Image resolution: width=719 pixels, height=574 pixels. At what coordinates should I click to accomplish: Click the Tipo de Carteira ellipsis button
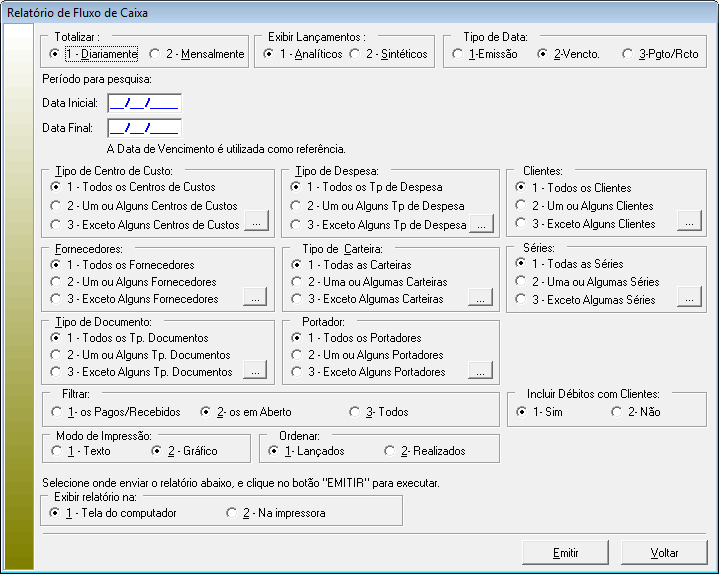point(481,298)
